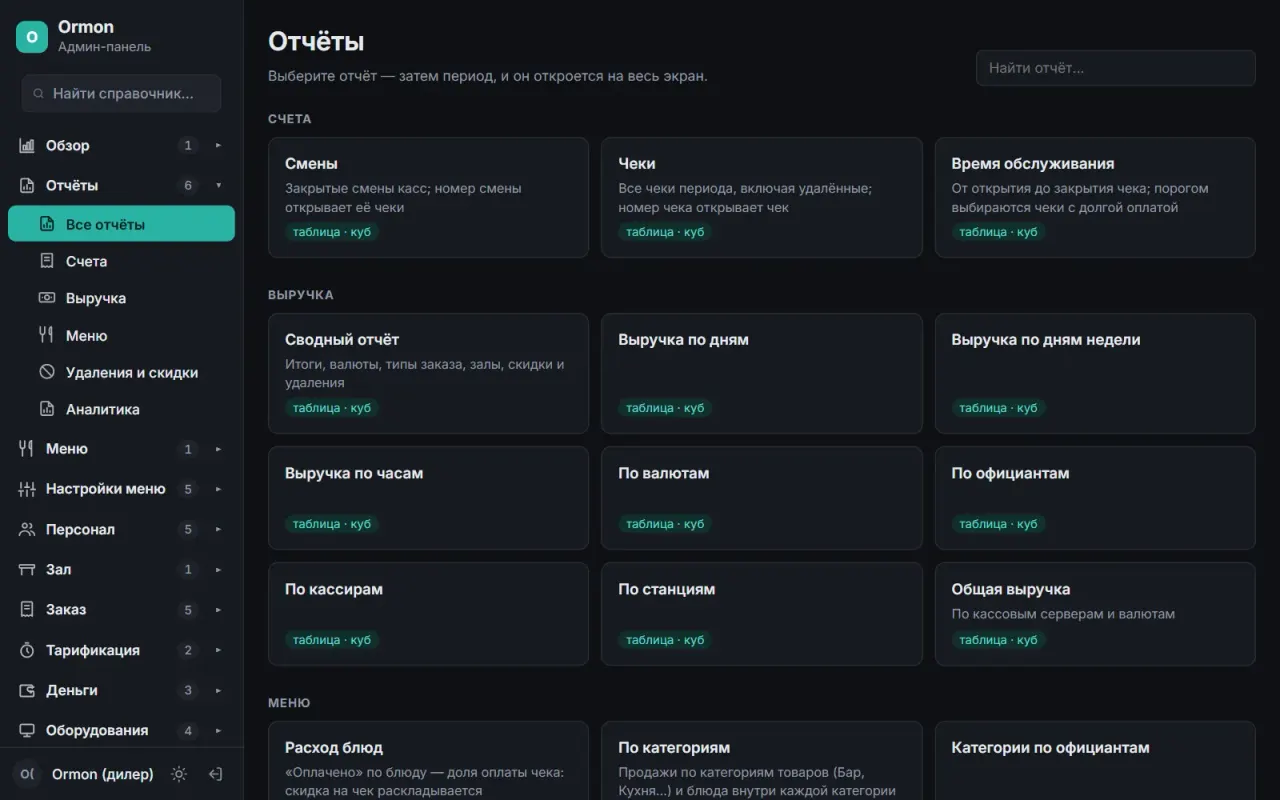Open the По станциям report card
This screenshot has width=1280, height=800.
[762, 614]
